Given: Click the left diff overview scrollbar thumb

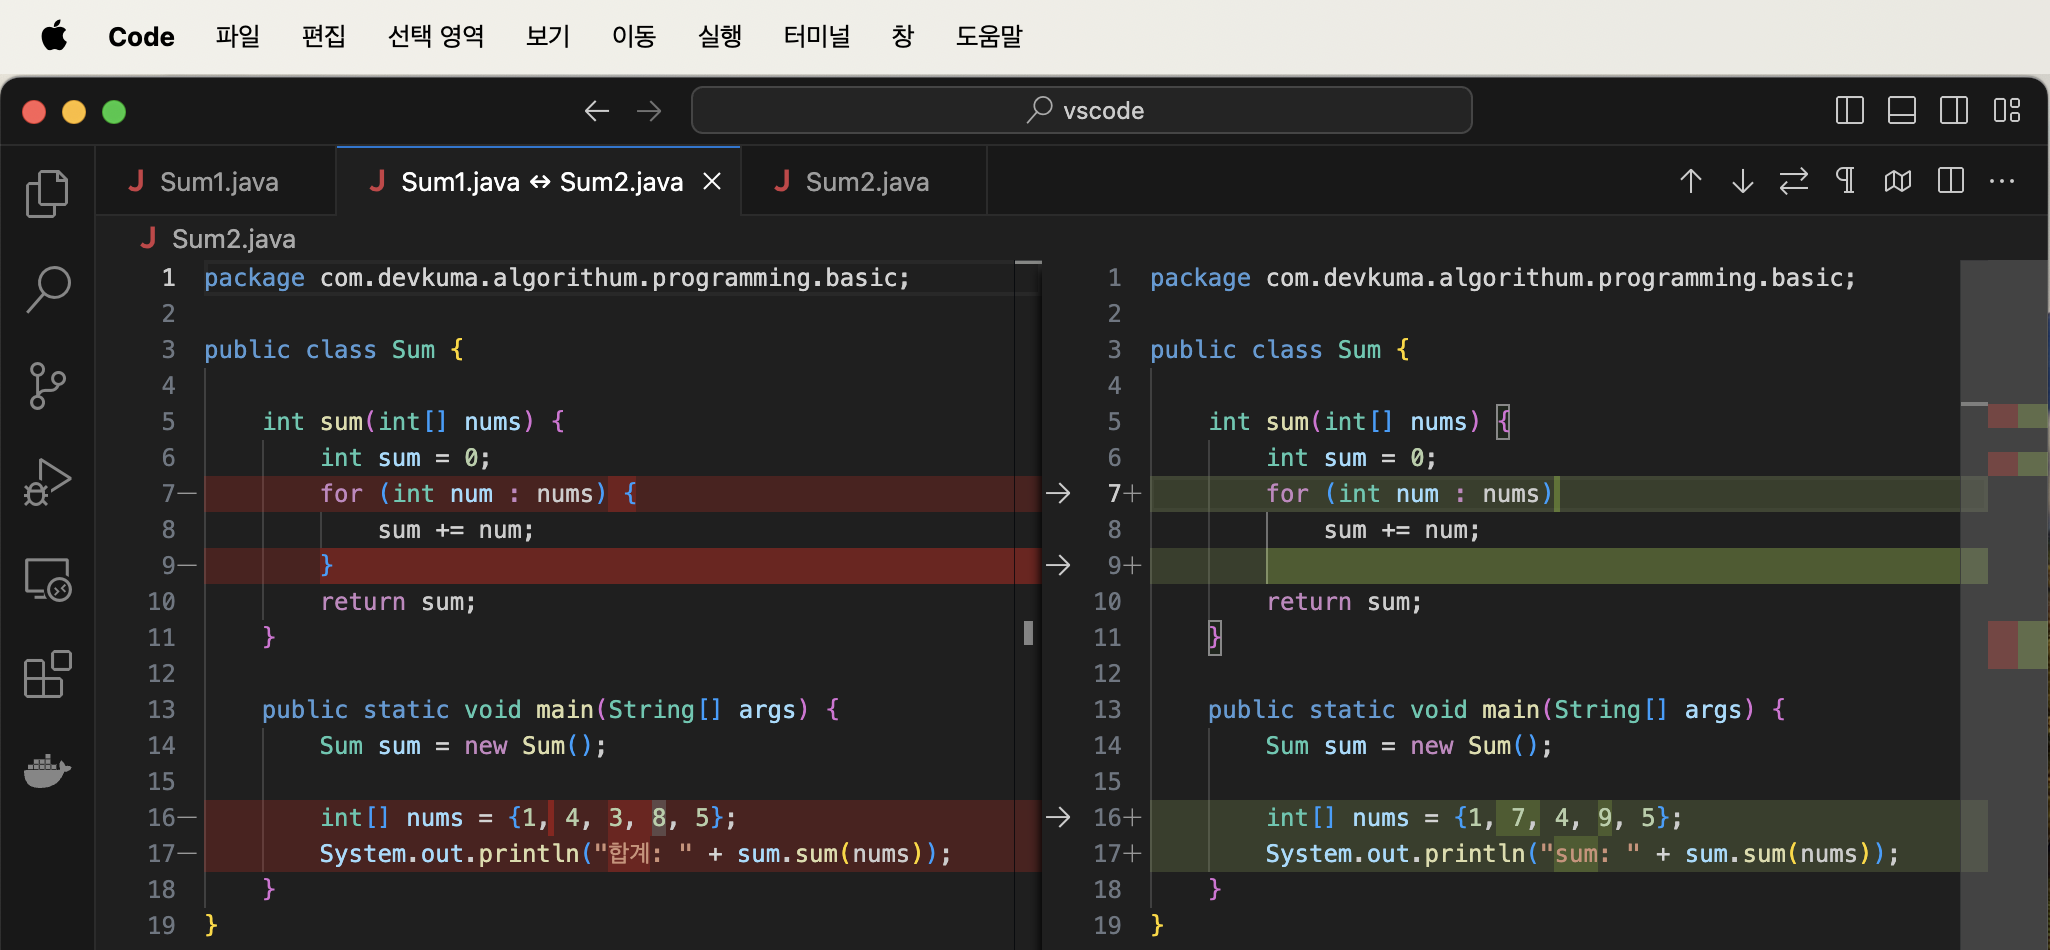Looking at the screenshot, I should (1028, 632).
